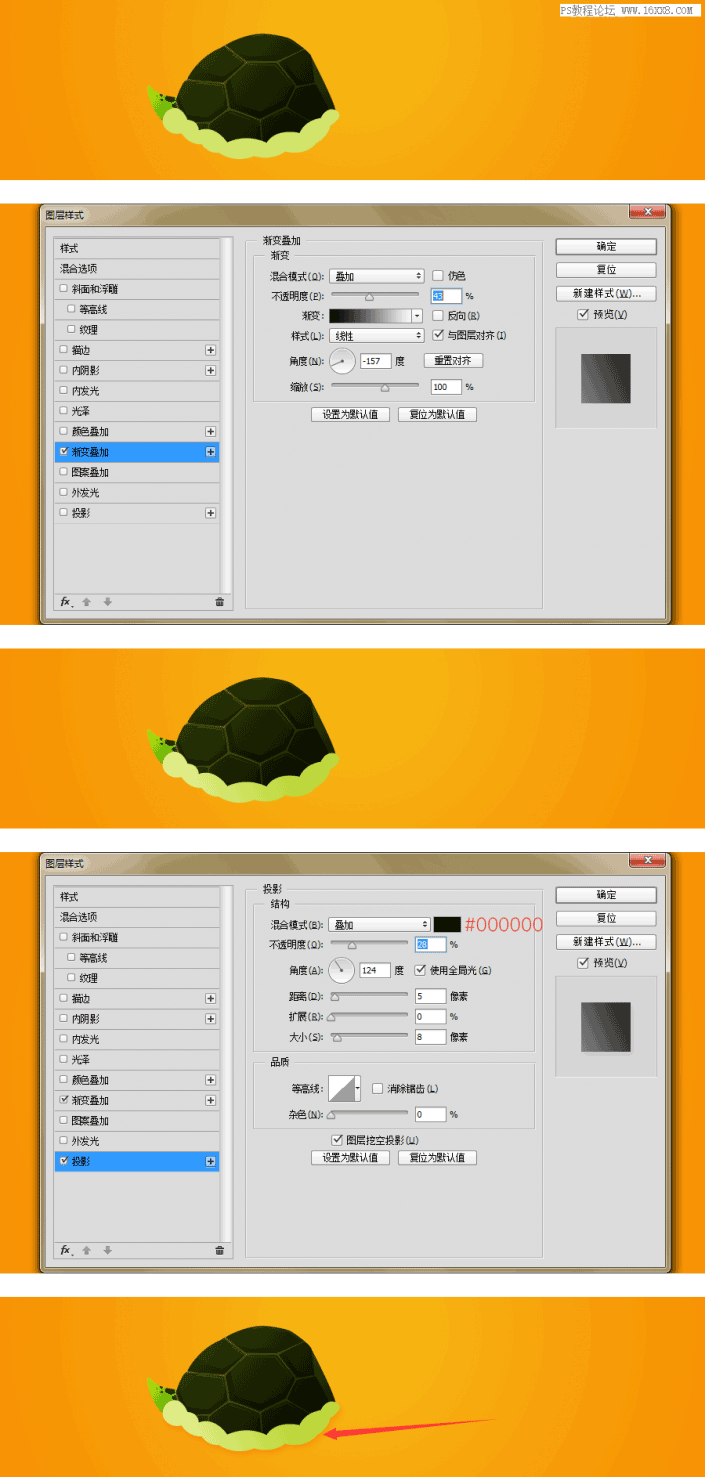Click the move effect down arrow in the 渐变叠加 dialog
The image size is (705, 1477).
[x=107, y=602]
